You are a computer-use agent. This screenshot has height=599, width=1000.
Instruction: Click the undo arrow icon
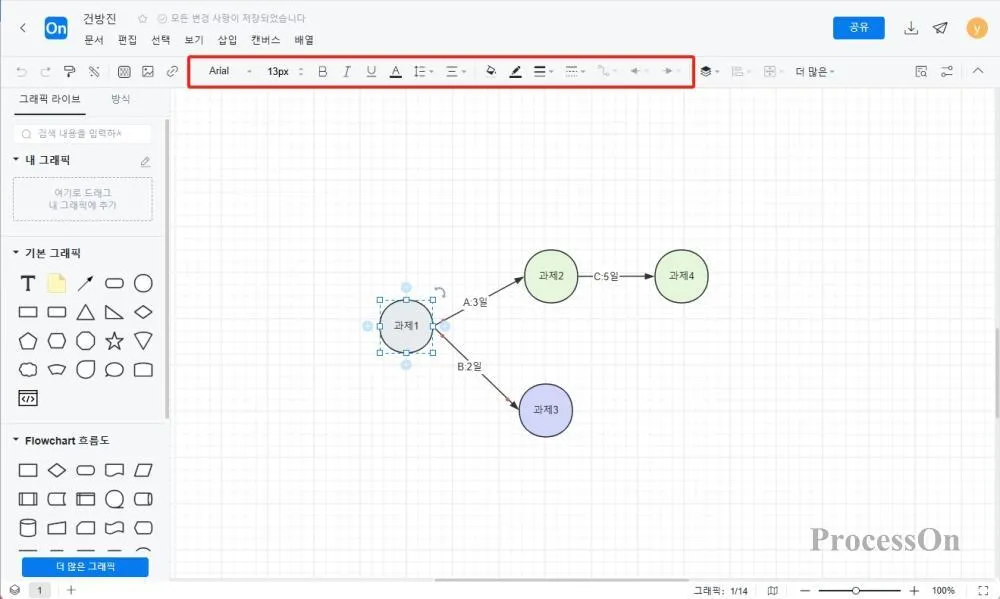pyautogui.click(x=21, y=71)
